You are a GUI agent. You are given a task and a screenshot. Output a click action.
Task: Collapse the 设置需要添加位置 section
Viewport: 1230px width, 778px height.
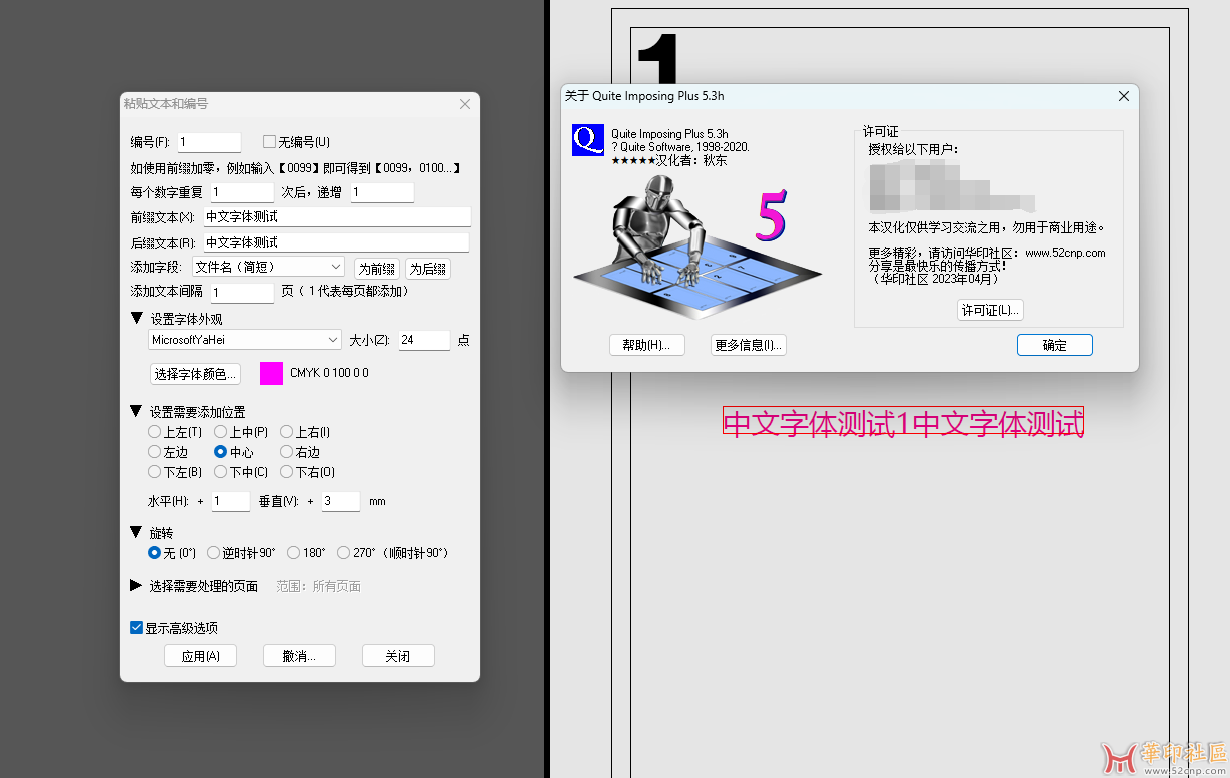tap(137, 411)
